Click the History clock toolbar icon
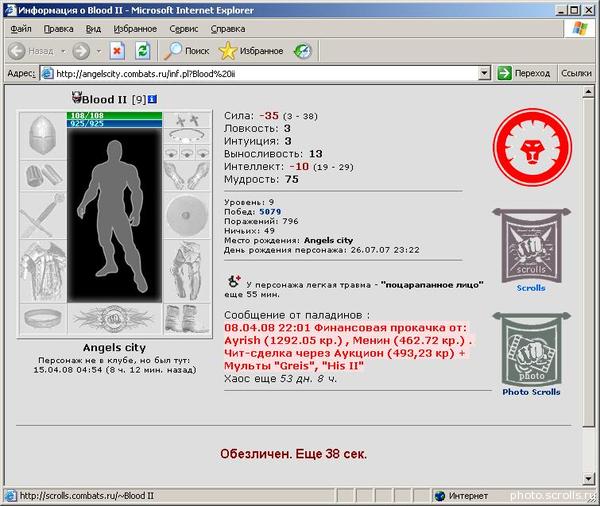 [303, 51]
